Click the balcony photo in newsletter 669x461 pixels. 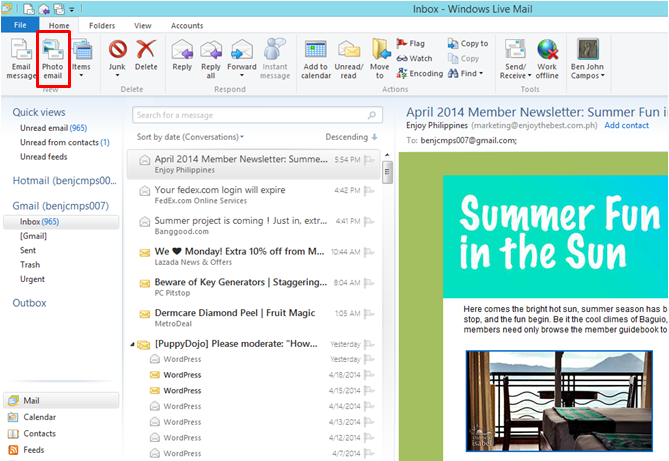click(x=559, y=401)
